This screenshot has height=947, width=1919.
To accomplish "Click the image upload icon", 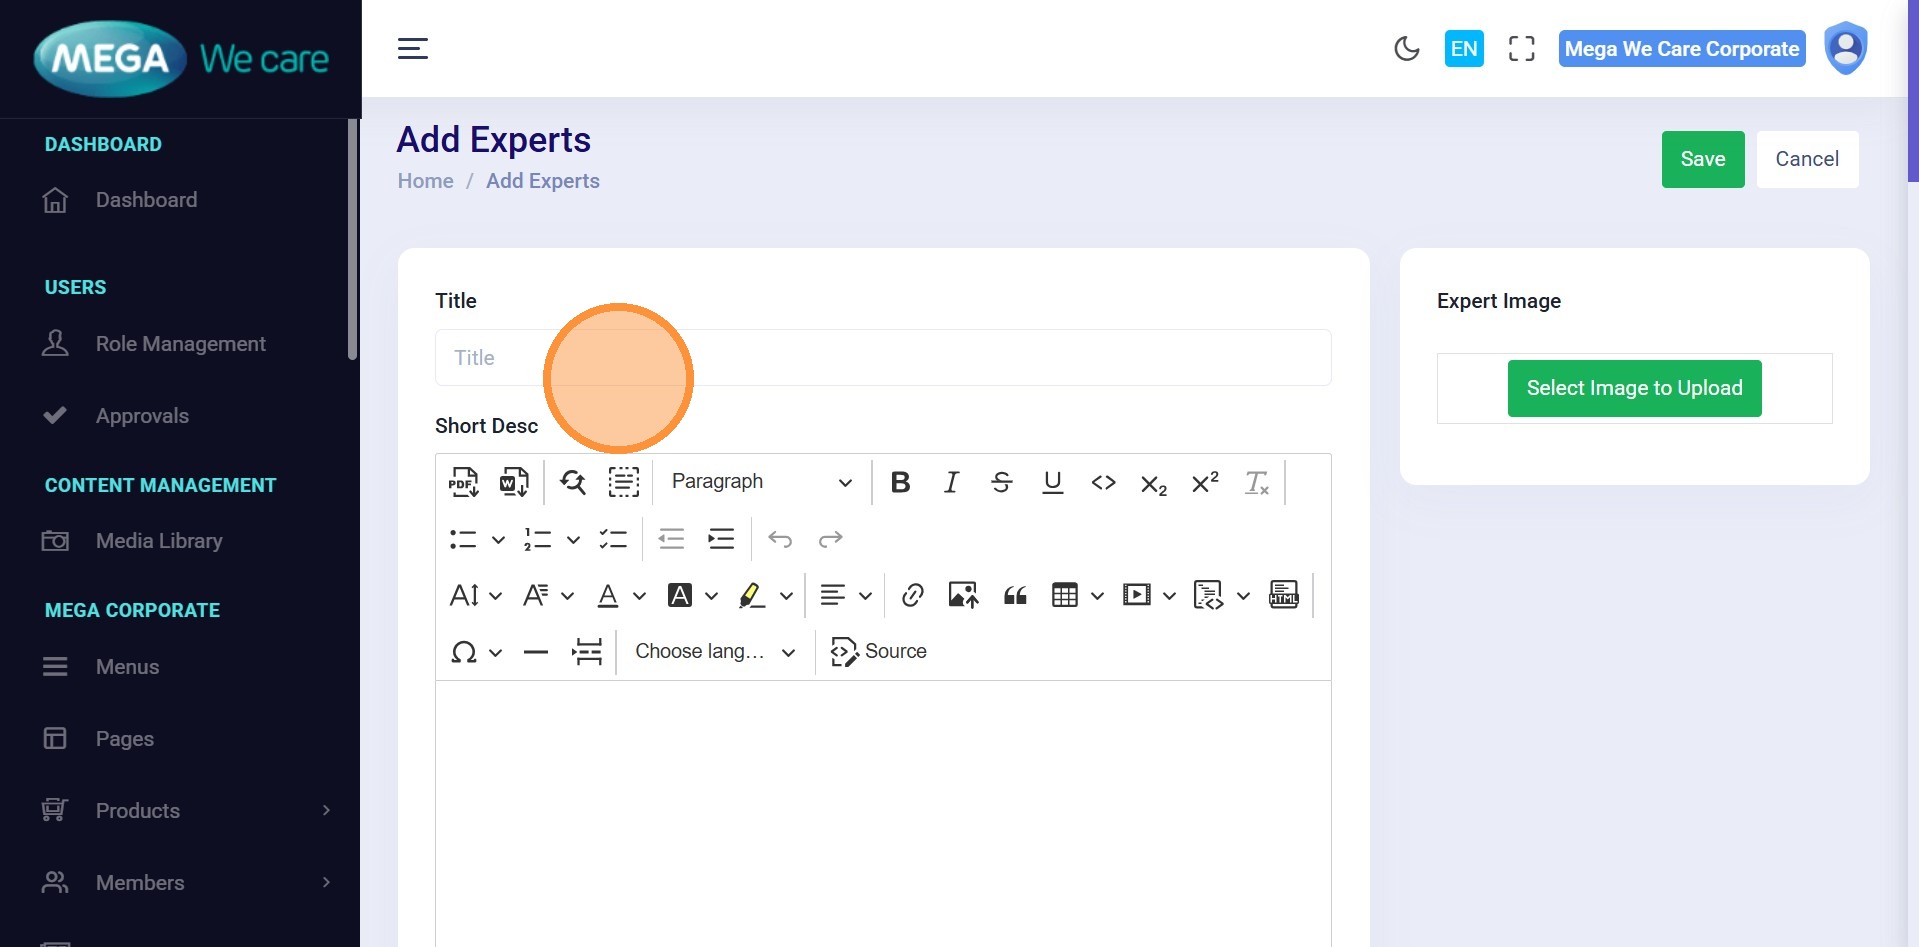I will [963, 596].
